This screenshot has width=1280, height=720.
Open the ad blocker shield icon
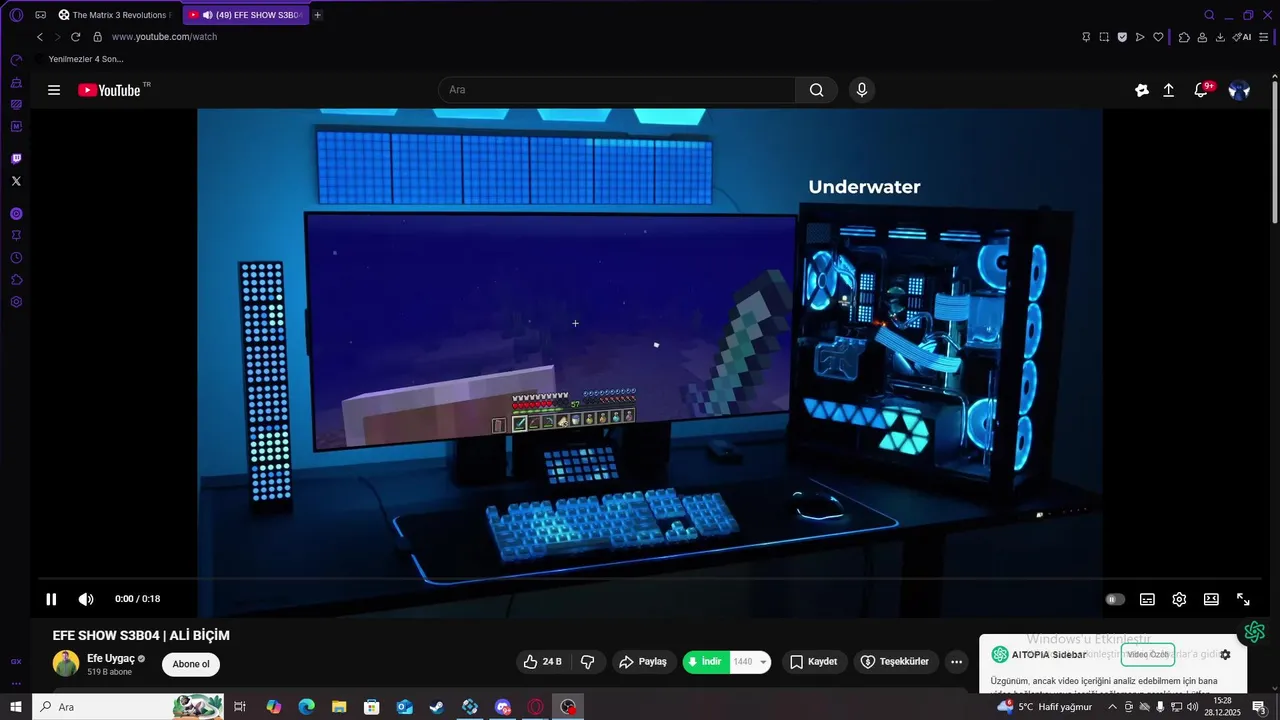[1122, 37]
